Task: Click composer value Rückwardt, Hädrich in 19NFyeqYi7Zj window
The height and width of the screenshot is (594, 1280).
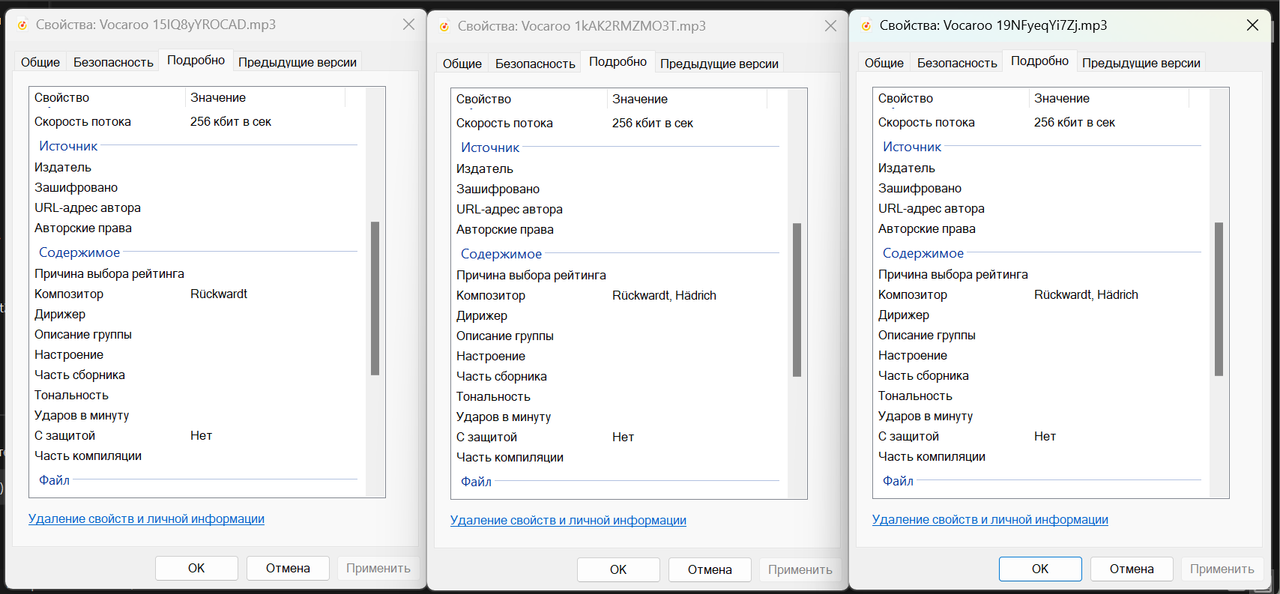Action: (1086, 295)
